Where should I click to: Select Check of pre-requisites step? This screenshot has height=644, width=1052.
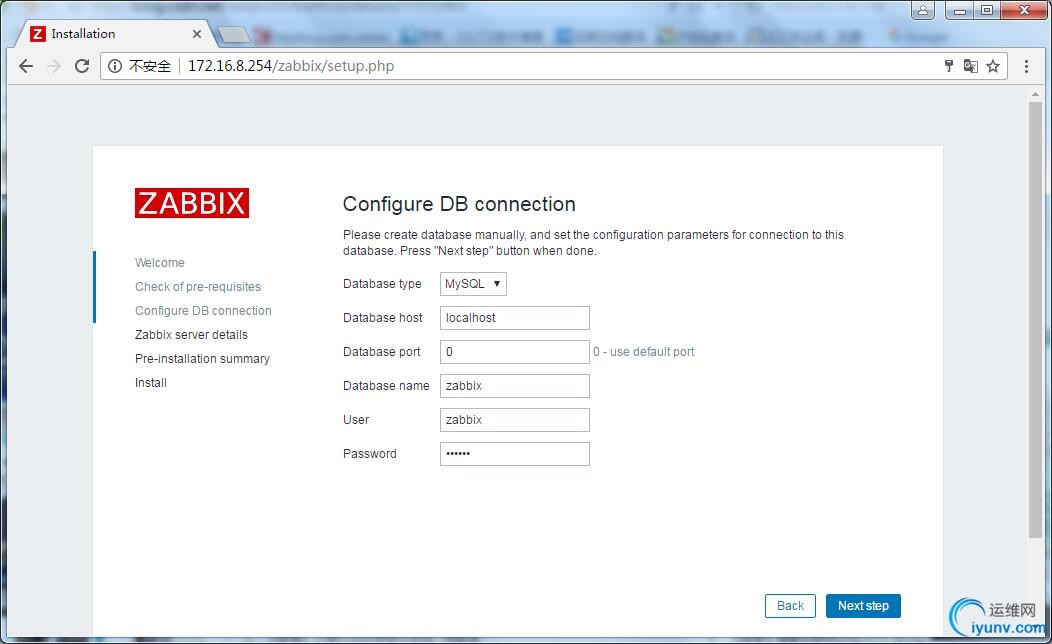[x=198, y=286]
